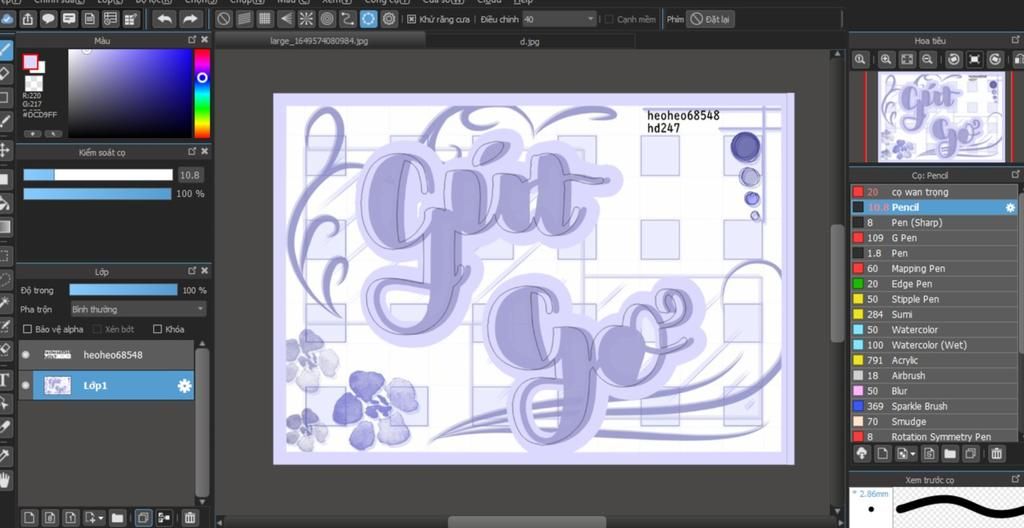This screenshot has width=1024, height=528.
Task: Enable the crisscross grid snap guide
Action: (264, 19)
